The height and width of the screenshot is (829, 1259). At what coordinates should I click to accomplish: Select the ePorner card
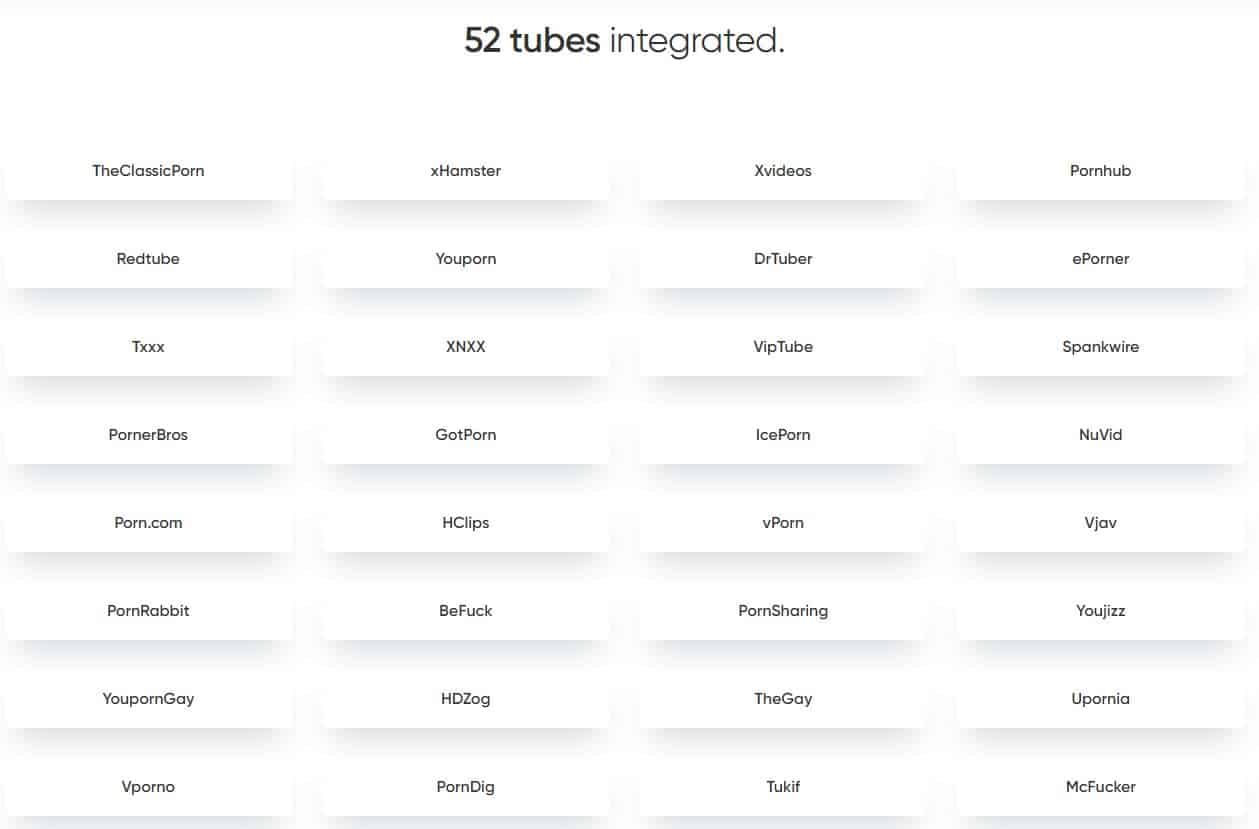(x=1100, y=259)
